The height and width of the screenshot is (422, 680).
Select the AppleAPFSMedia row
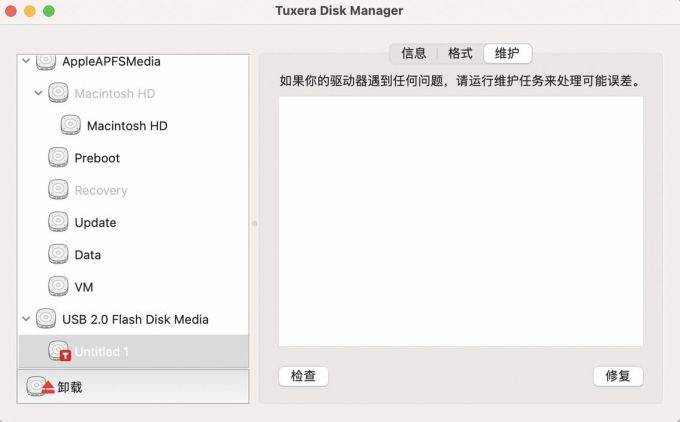click(133, 62)
